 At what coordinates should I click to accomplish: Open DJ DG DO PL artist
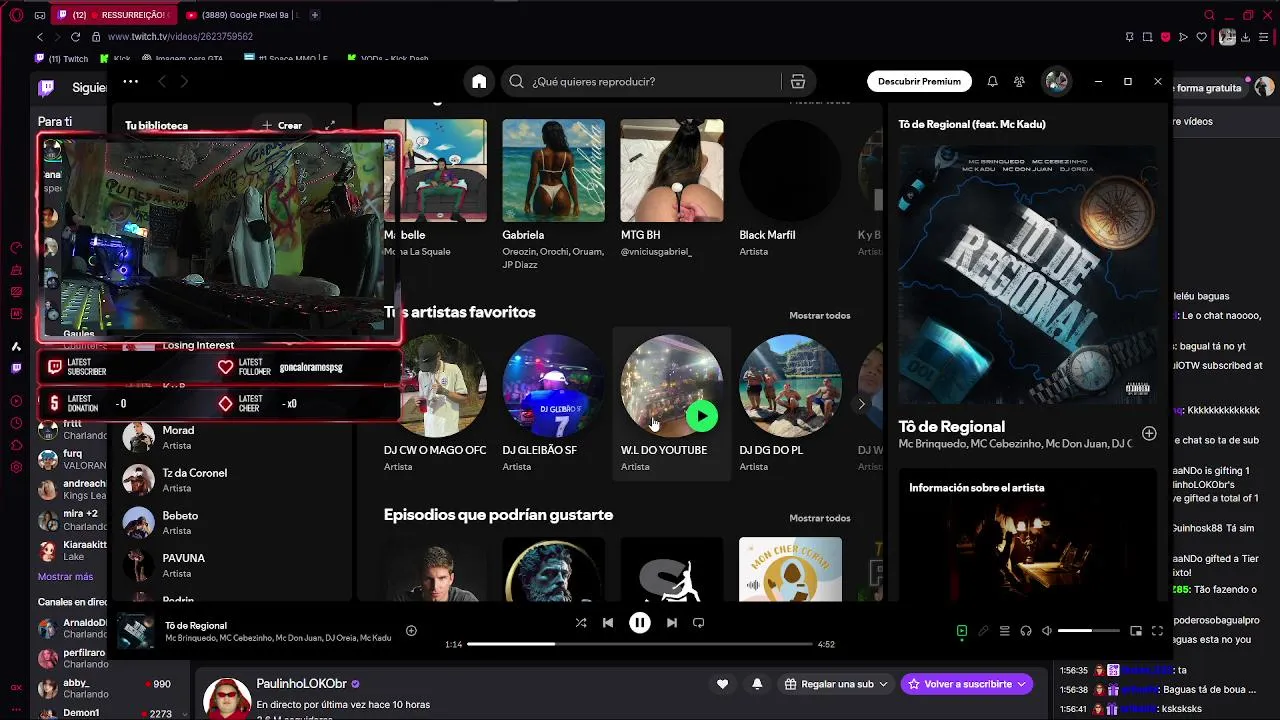coord(790,386)
